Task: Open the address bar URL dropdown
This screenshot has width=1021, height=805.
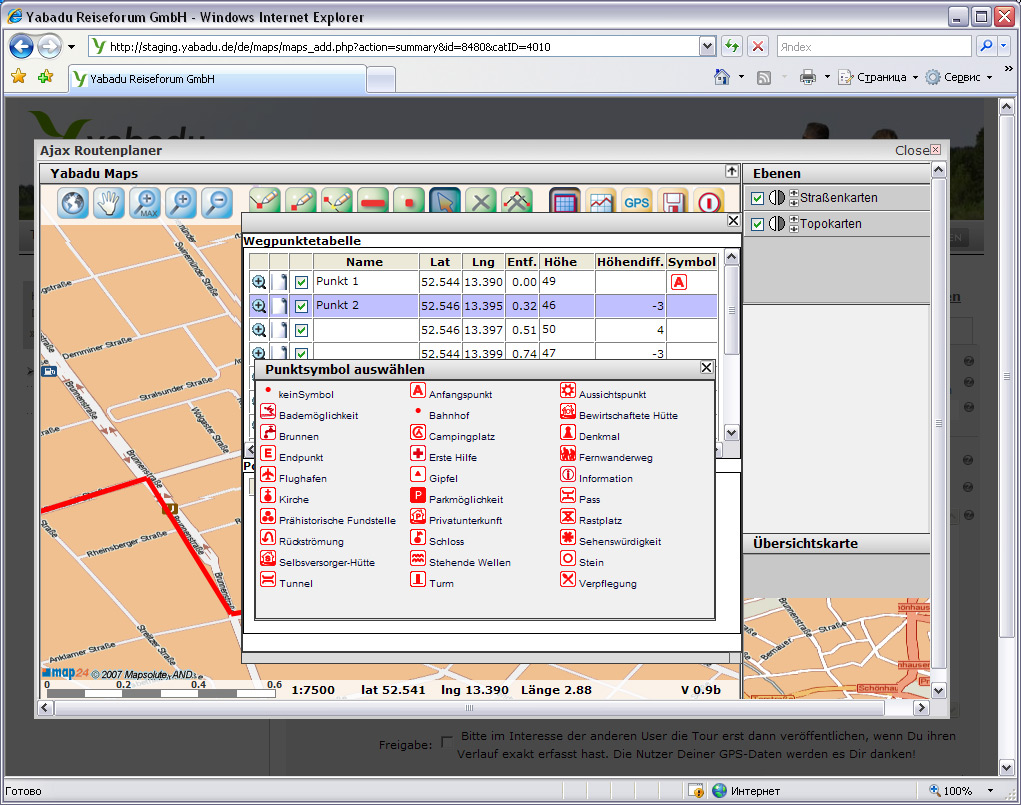Action: pyautogui.click(x=708, y=46)
